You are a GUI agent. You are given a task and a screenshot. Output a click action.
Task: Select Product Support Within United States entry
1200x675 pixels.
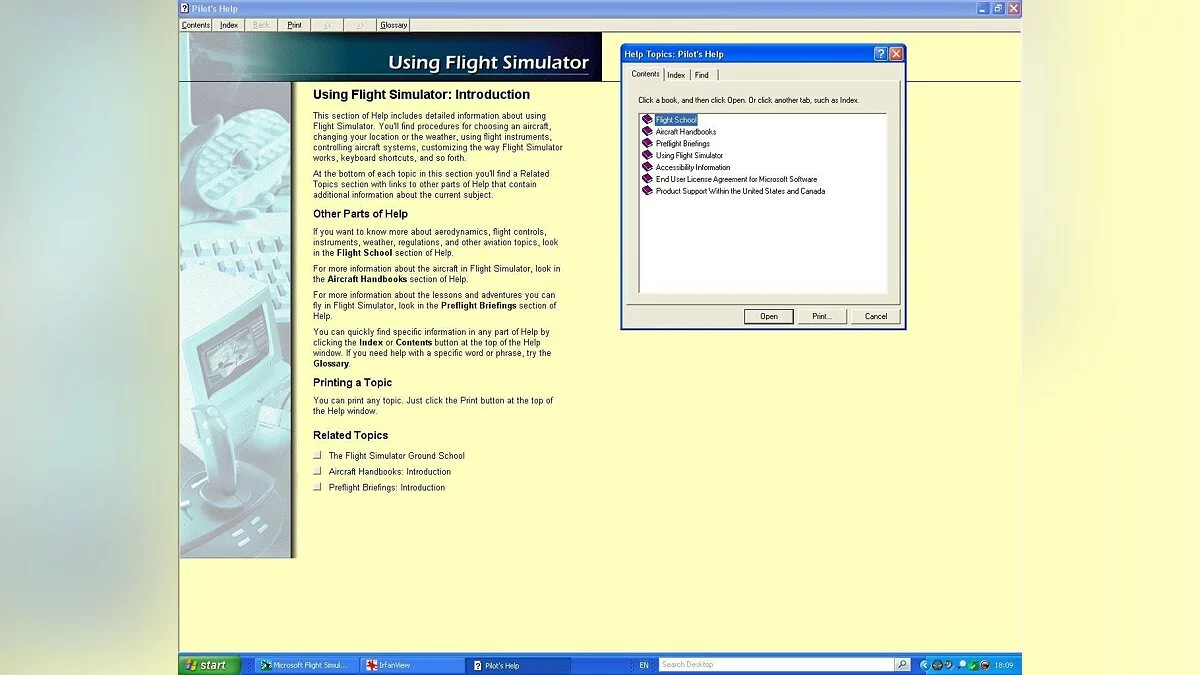[x=740, y=191]
